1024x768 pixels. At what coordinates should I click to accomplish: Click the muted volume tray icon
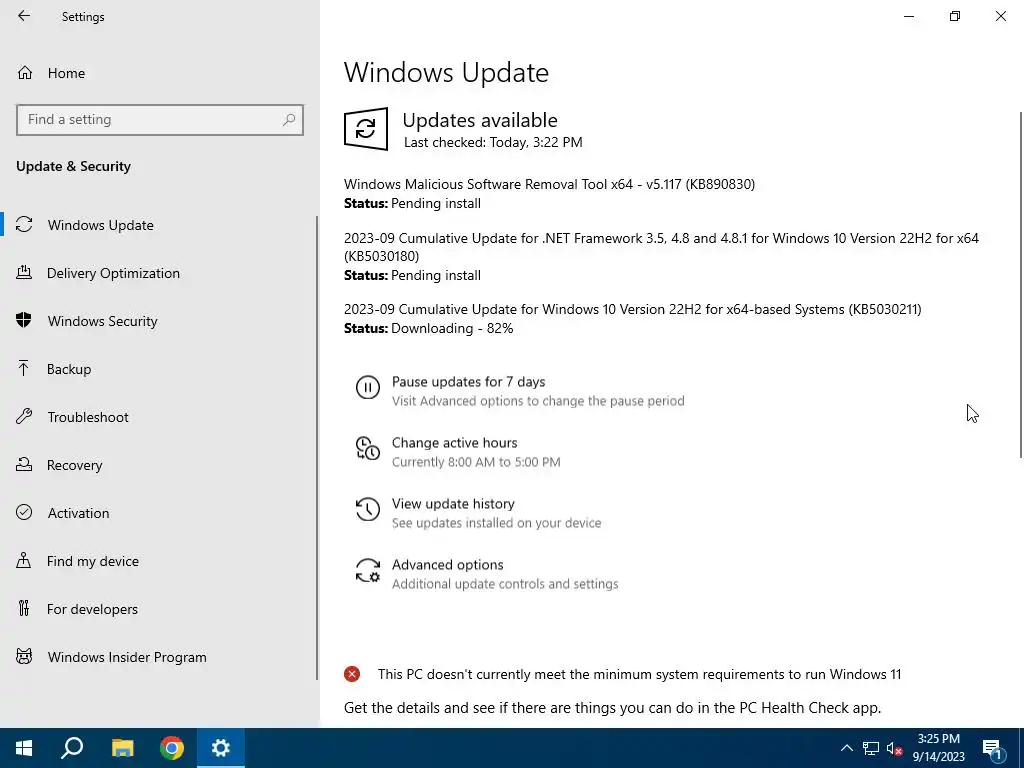pos(895,748)
